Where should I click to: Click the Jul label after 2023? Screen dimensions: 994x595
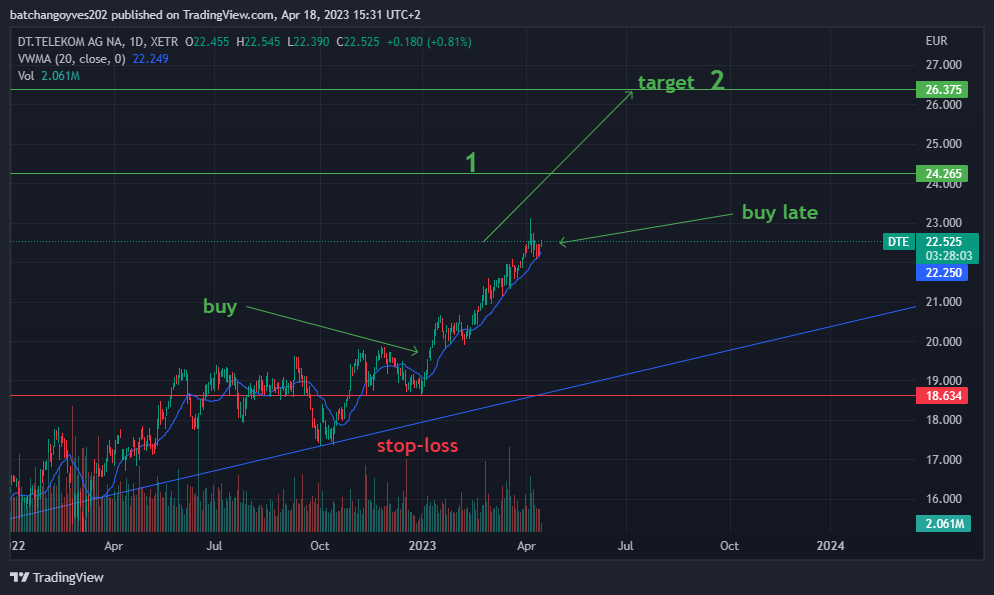tap(626, 546)
